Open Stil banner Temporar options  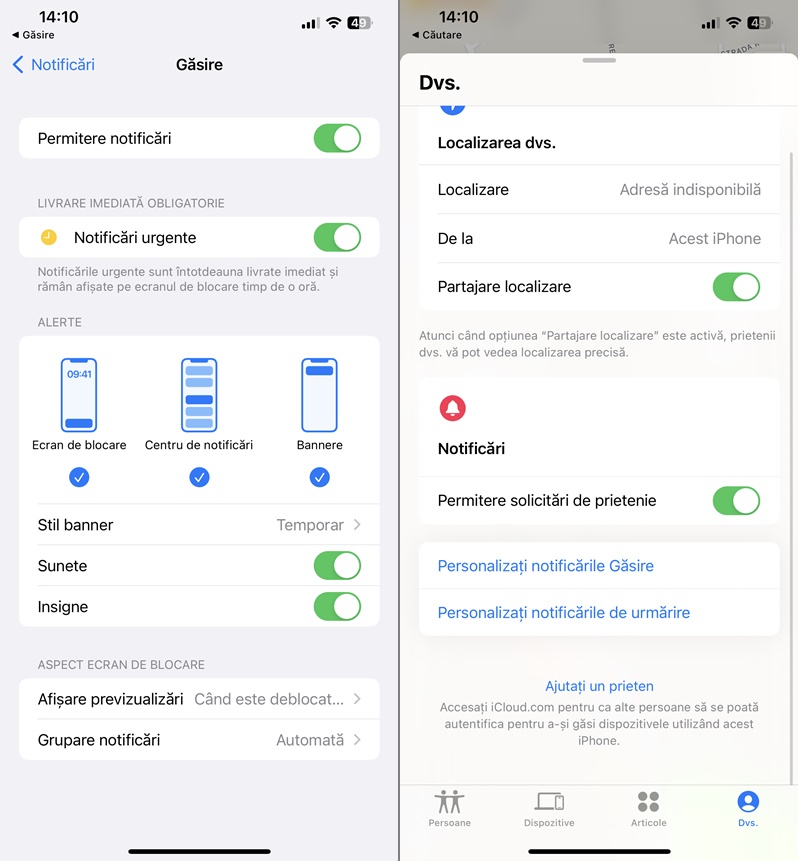tap(199, 525)
